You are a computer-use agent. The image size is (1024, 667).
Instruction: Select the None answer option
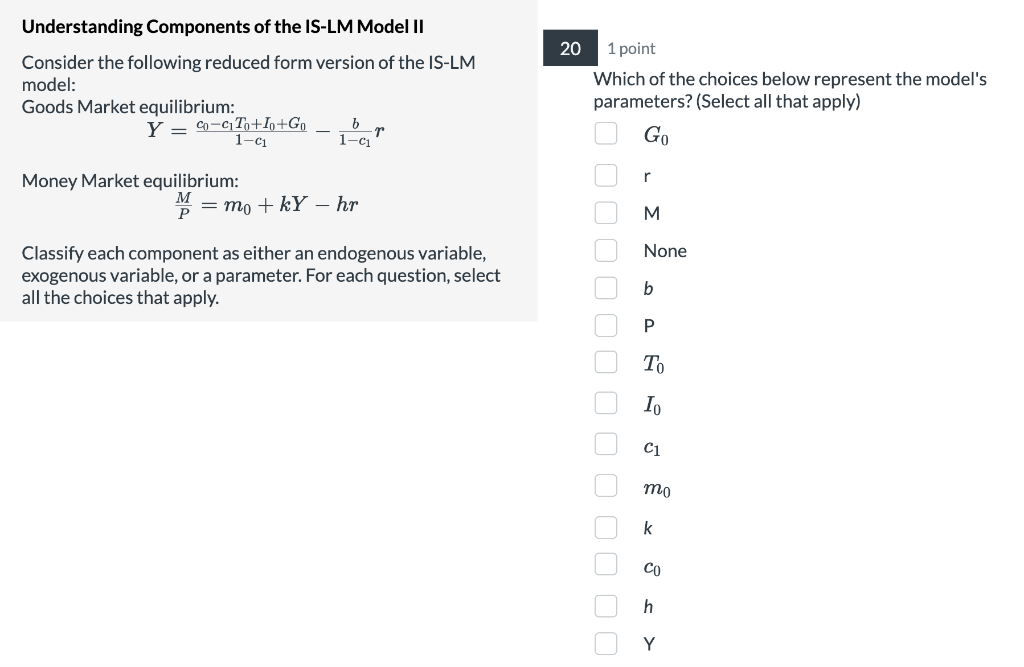click(x=606, y=250)
